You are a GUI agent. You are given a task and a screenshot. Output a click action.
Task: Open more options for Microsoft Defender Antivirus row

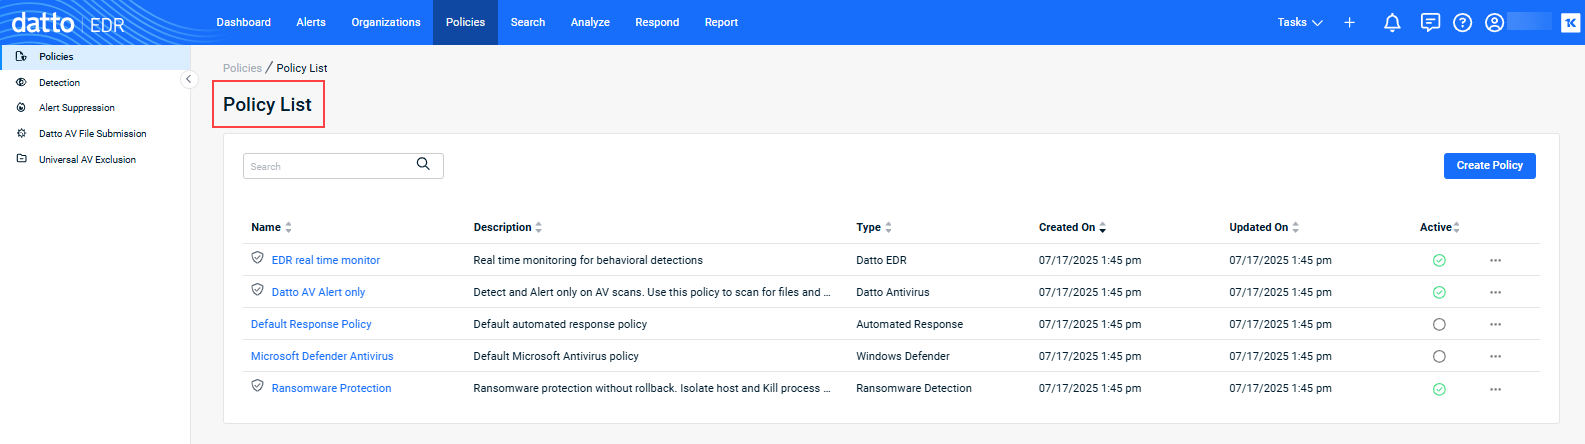pos(1495,356)
